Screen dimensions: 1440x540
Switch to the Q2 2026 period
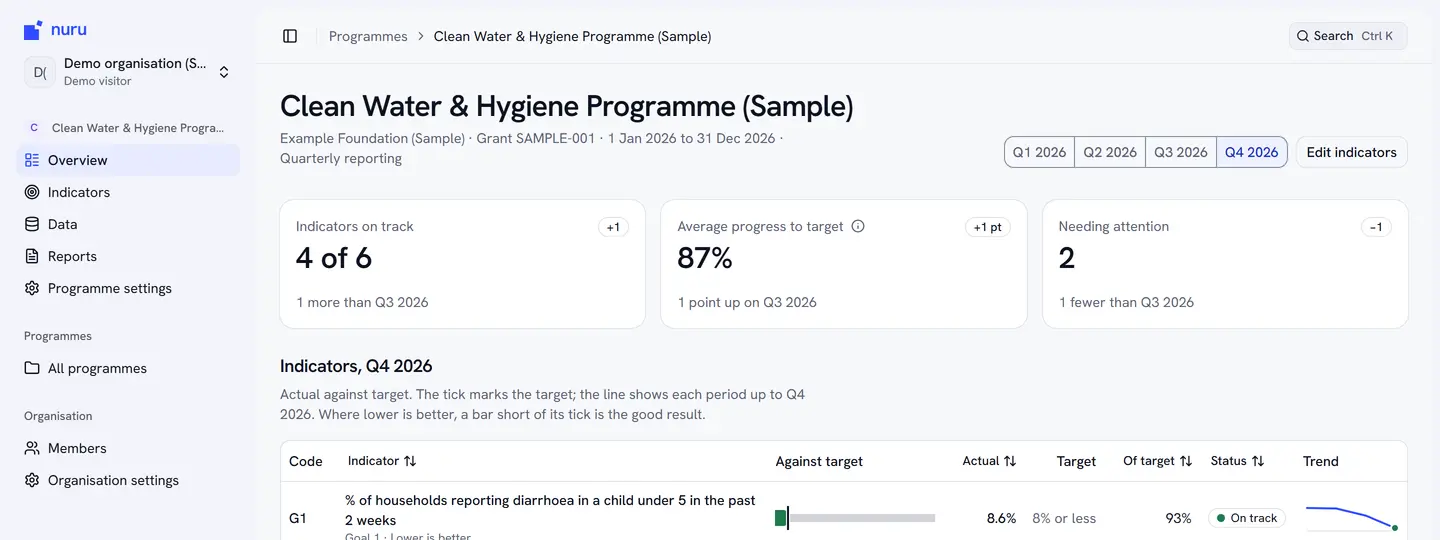click(1110, 152)
